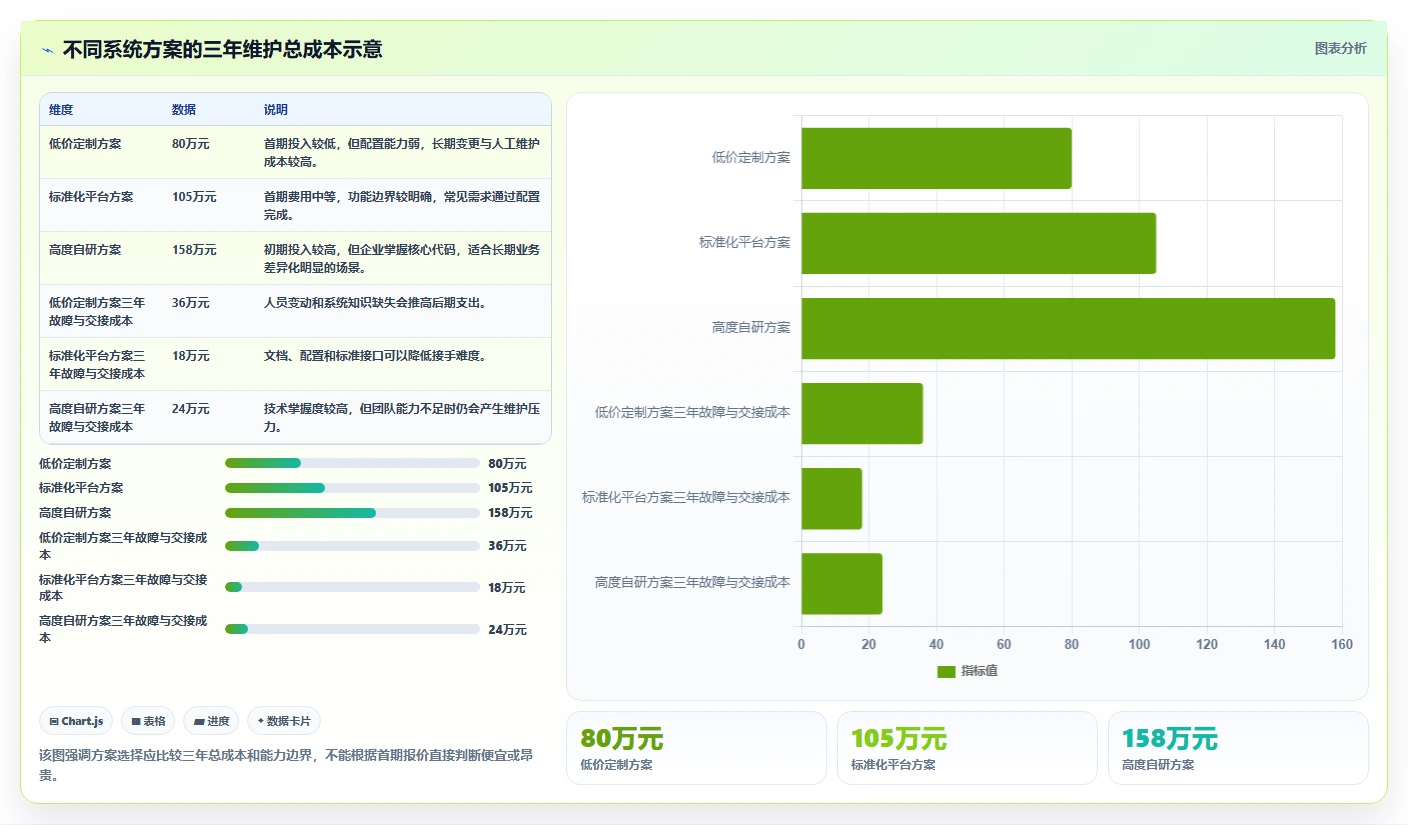This screenshot has height=825, width=1408.
Task: Toggle the 指标值 legend color box
Action: [946, 671]
